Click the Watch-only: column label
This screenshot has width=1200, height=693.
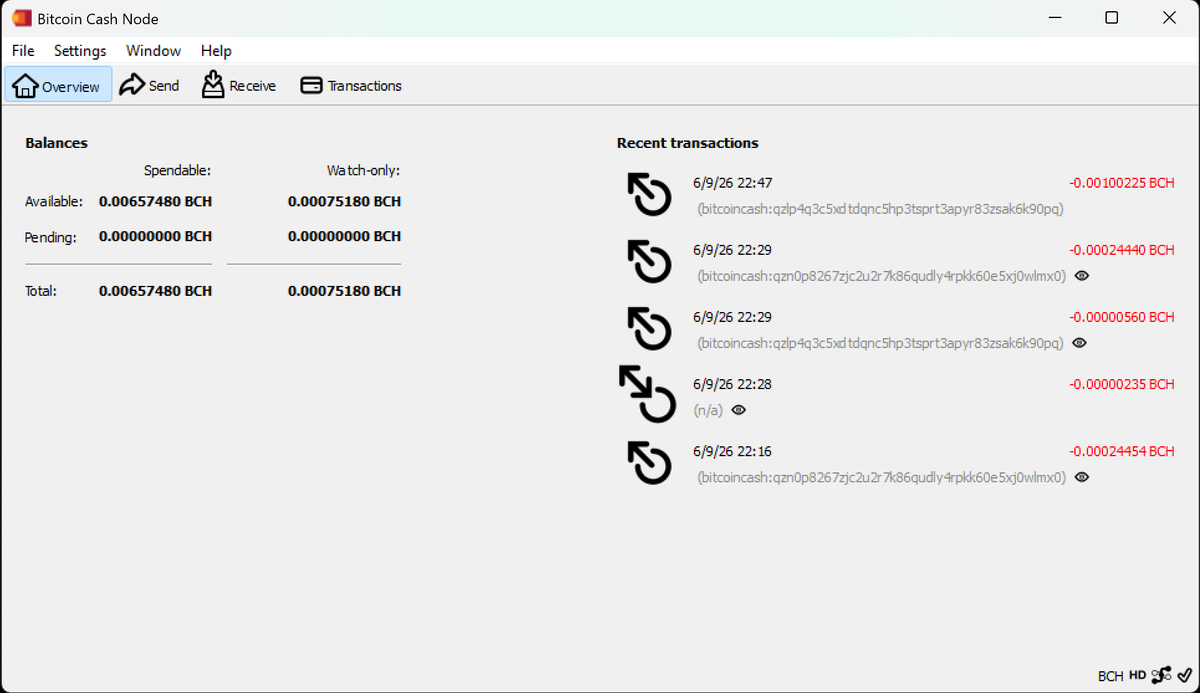click(363, 171)
